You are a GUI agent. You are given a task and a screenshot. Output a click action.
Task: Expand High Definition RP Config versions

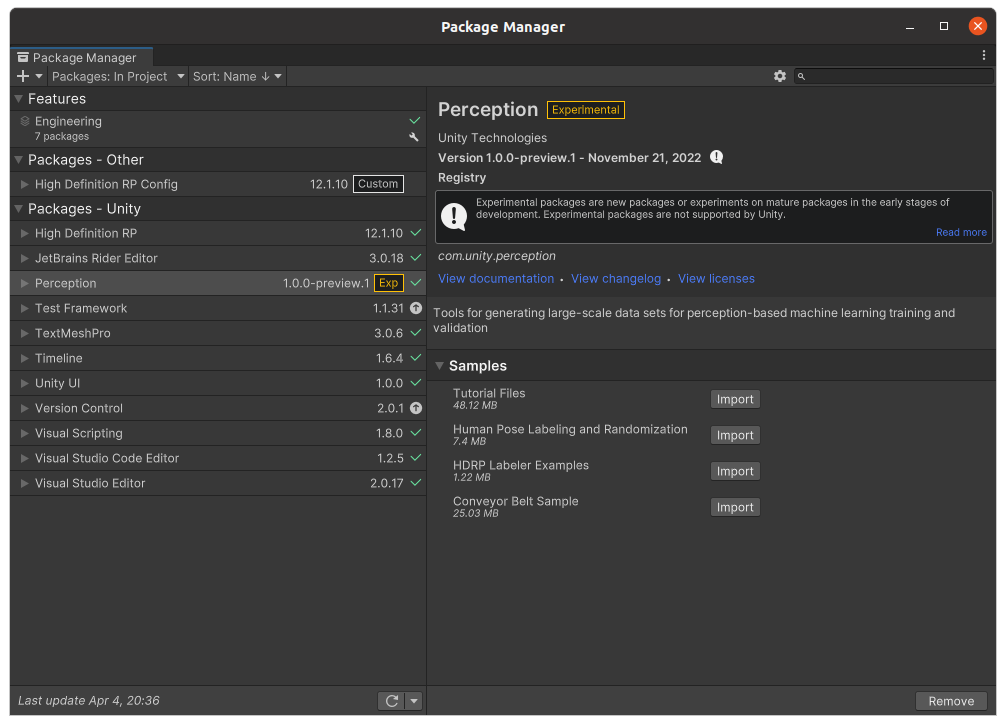point(24,184)
